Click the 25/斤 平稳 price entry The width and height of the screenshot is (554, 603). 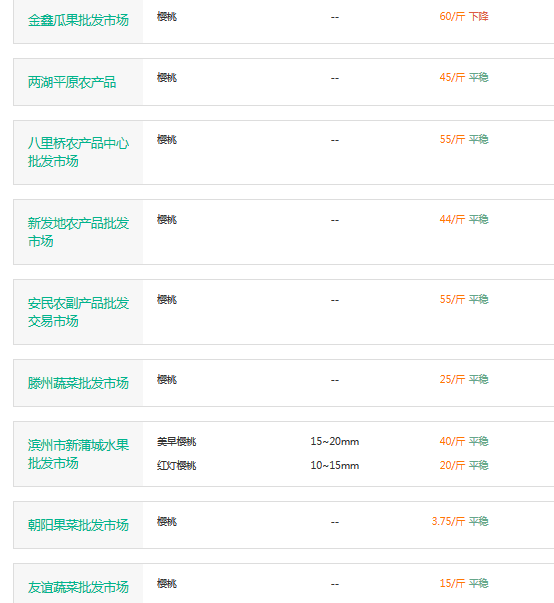pyautogui.click(x=464, y=380)
